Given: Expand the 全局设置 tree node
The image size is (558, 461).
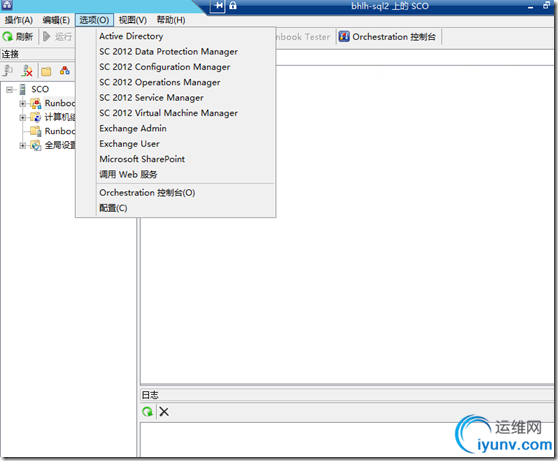Looking at the screenshot, I should pos(22,146).
